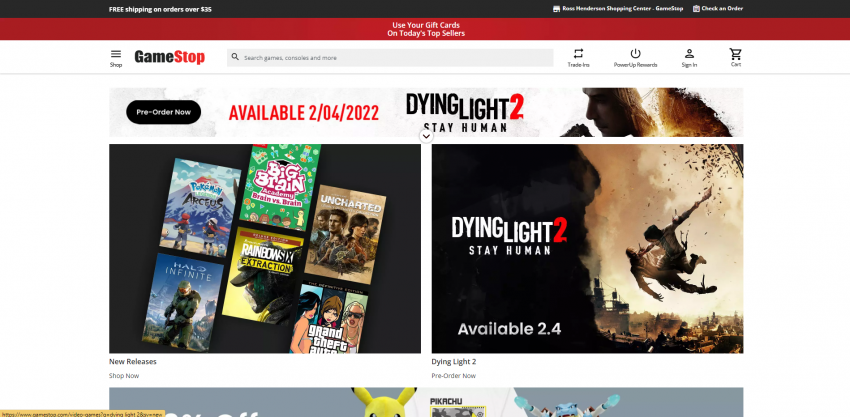The height and width of the screenshot is (417, 850).
Task: Click the Use Your Gift Cards promo banner
Action: click(426, 29)
